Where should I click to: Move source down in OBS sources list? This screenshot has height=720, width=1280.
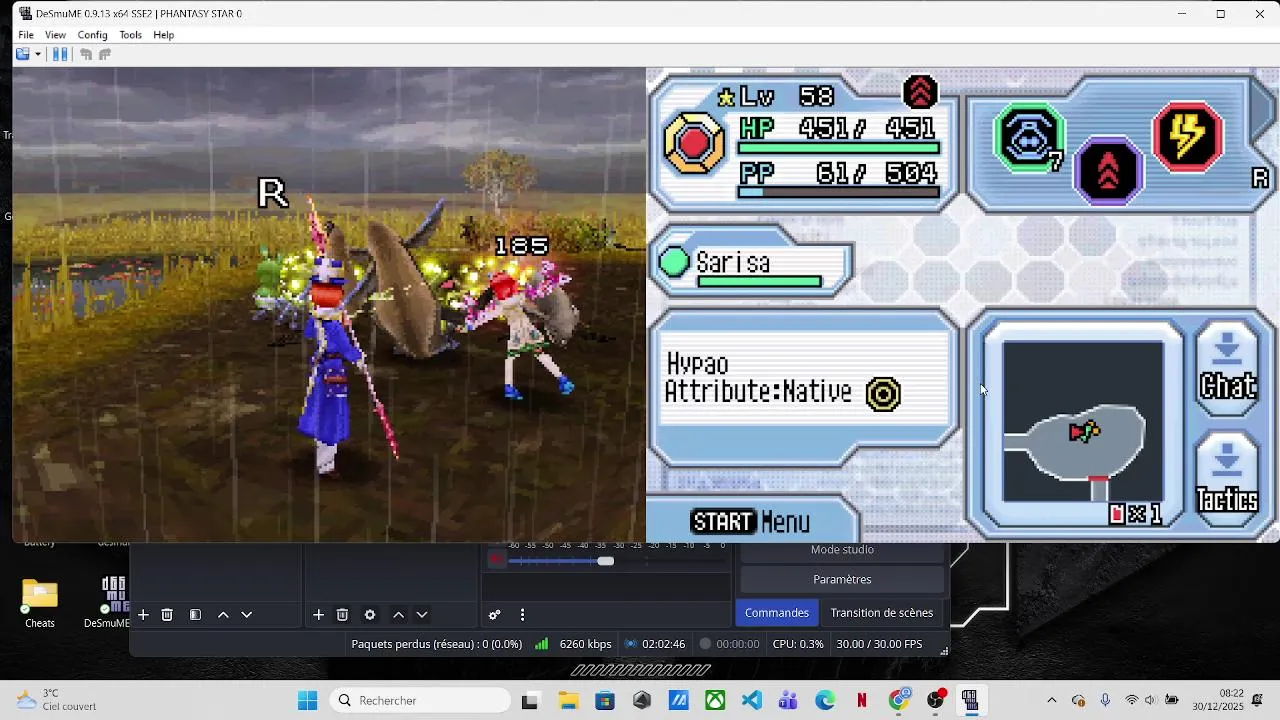click(x=422, y=615)
